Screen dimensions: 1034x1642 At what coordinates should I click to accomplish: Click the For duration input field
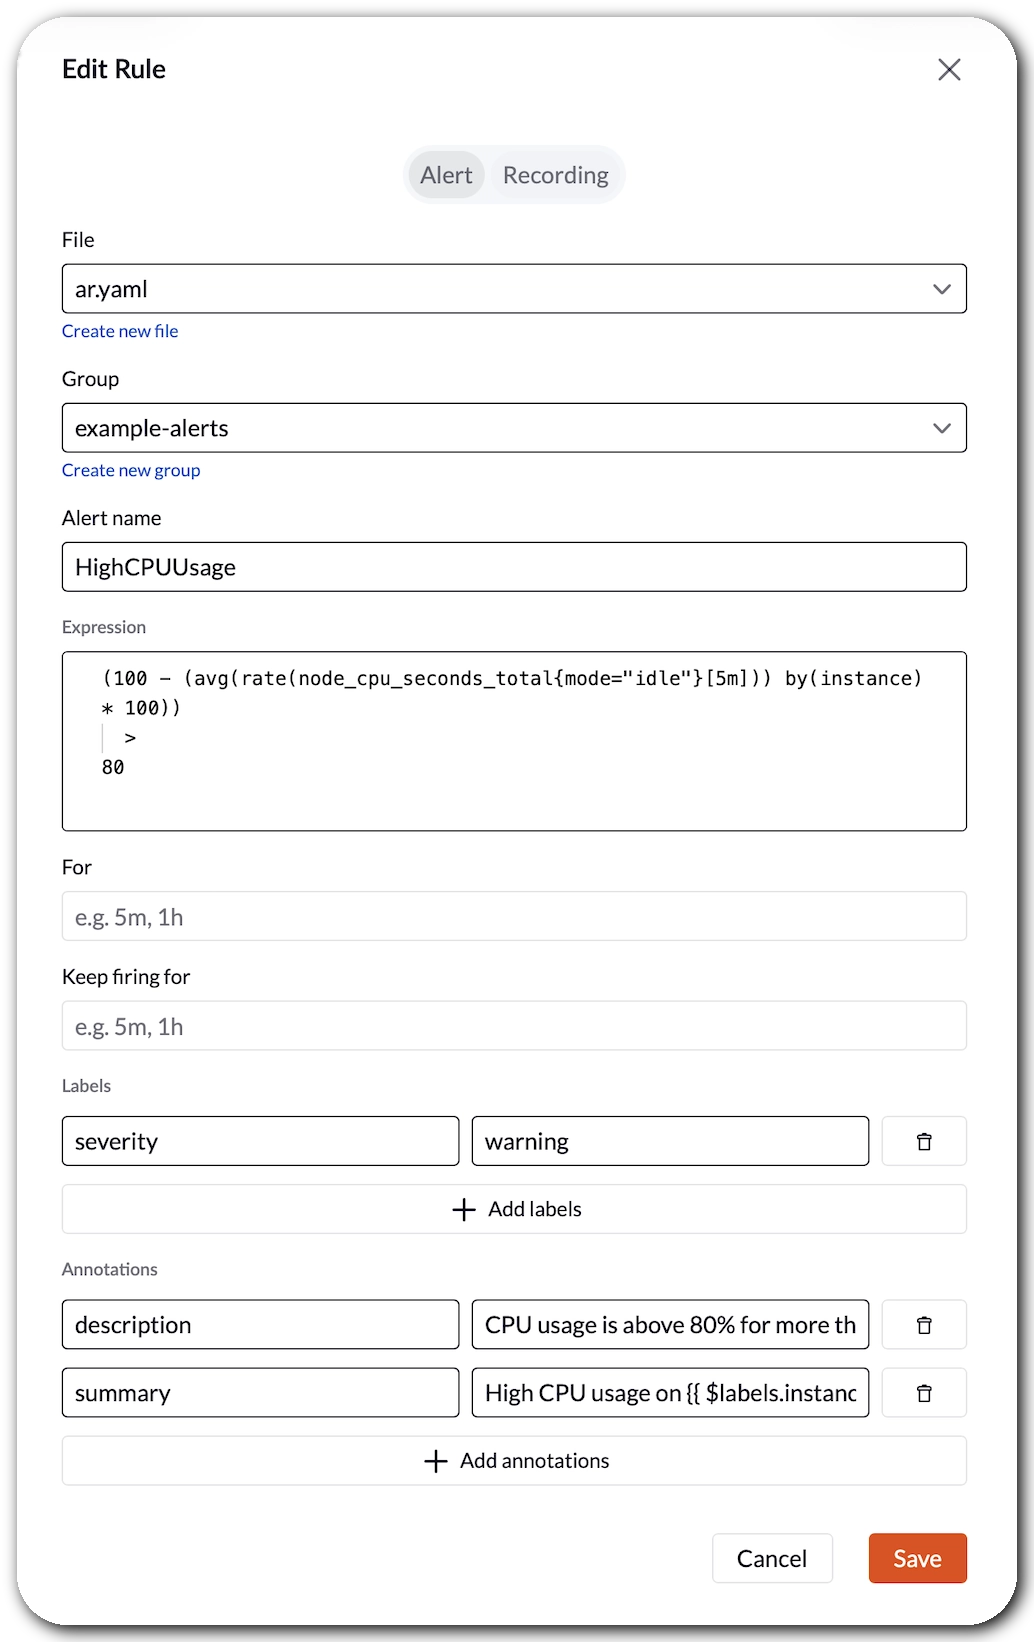coord(514,916)
